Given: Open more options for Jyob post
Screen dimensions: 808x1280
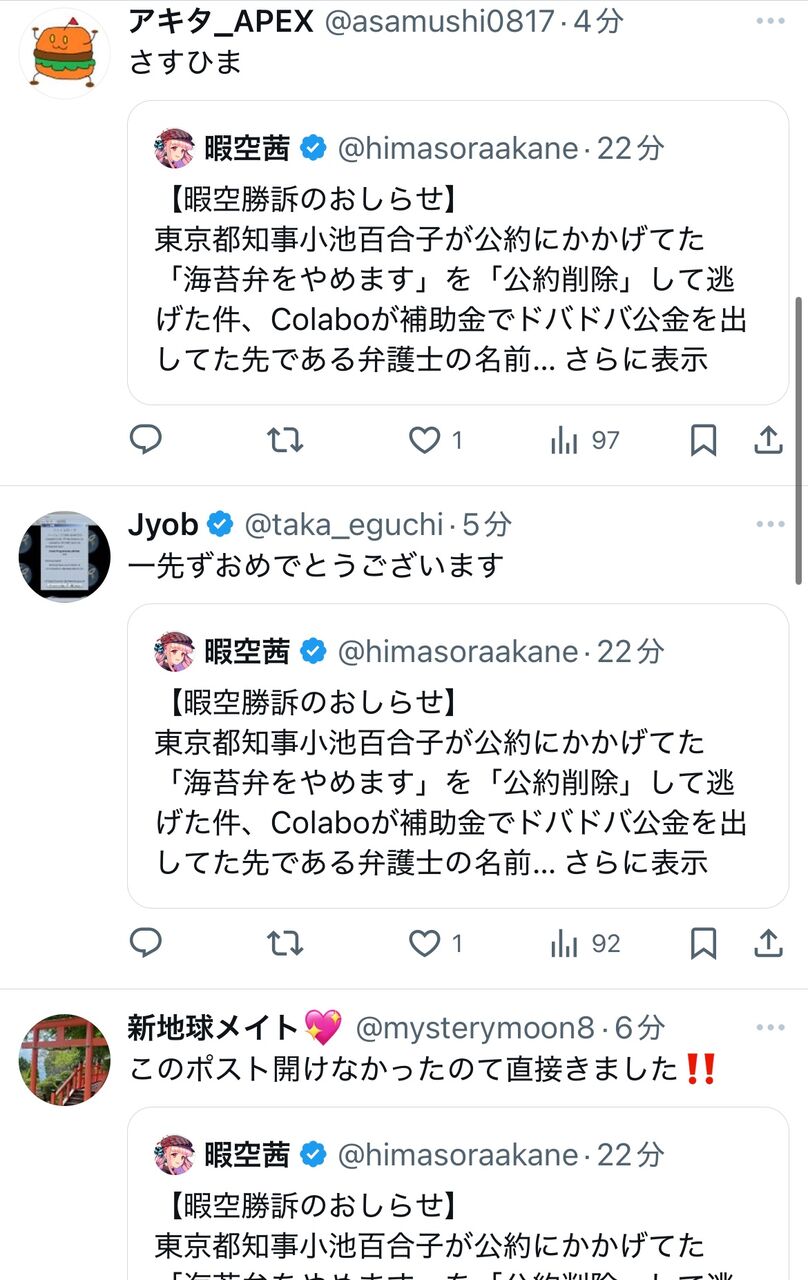Looking at the screenshot, I should 770,524.
